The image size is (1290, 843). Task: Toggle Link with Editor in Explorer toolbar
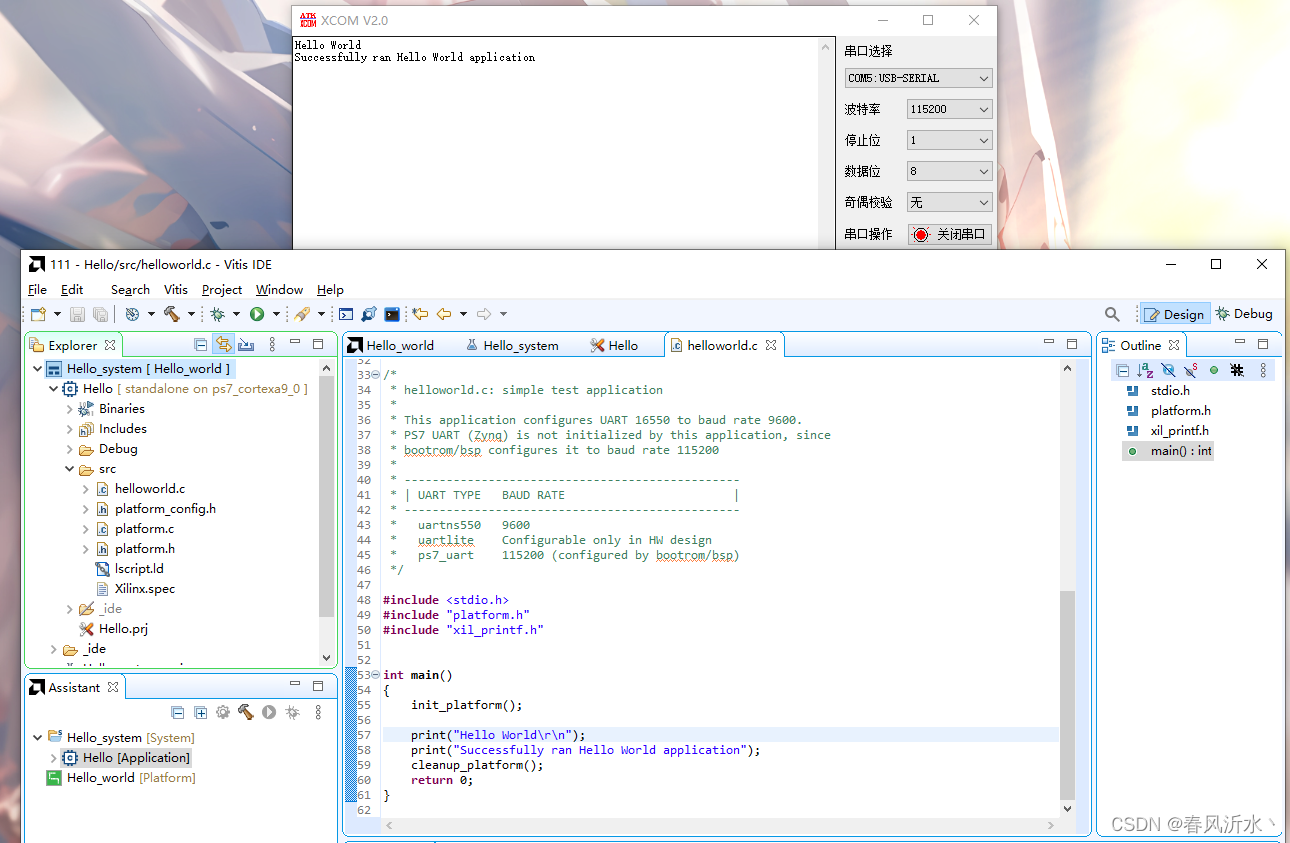[x=225, y=344]
